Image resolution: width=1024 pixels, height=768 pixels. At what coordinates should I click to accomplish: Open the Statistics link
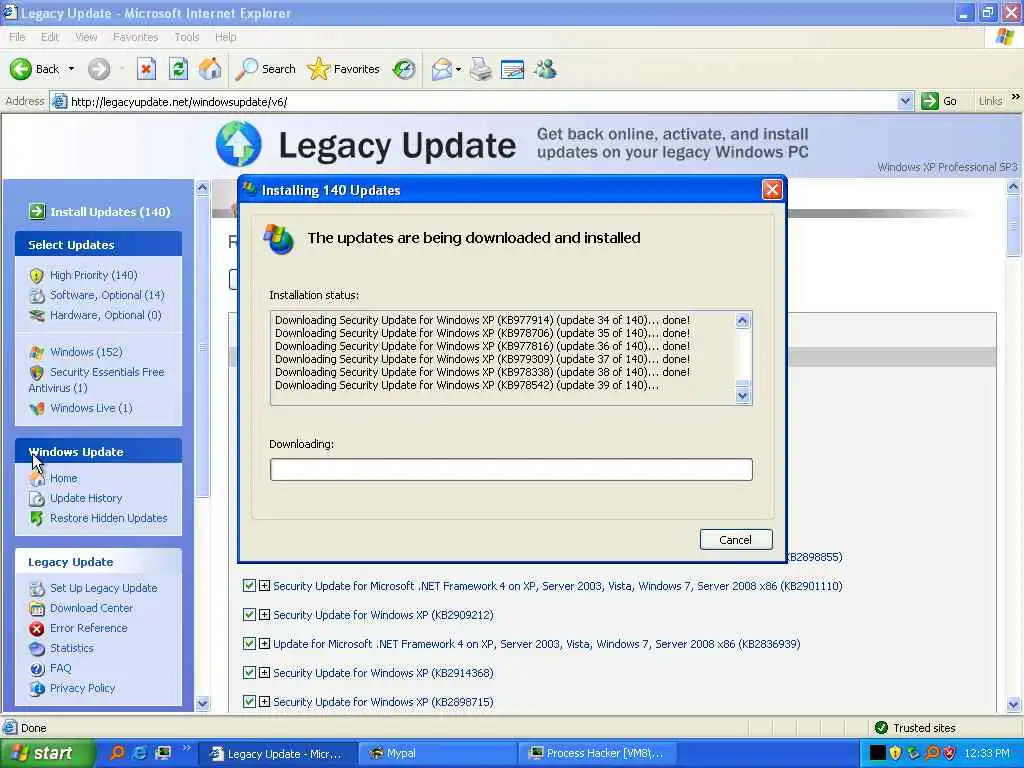72,648
